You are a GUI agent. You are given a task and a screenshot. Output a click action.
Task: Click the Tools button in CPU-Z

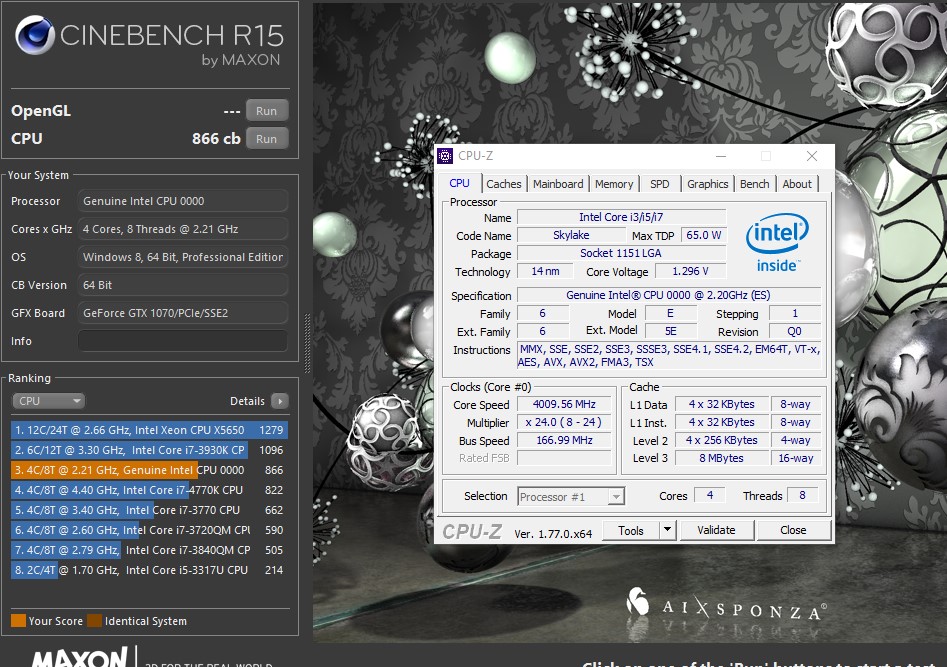coord(631,530)
